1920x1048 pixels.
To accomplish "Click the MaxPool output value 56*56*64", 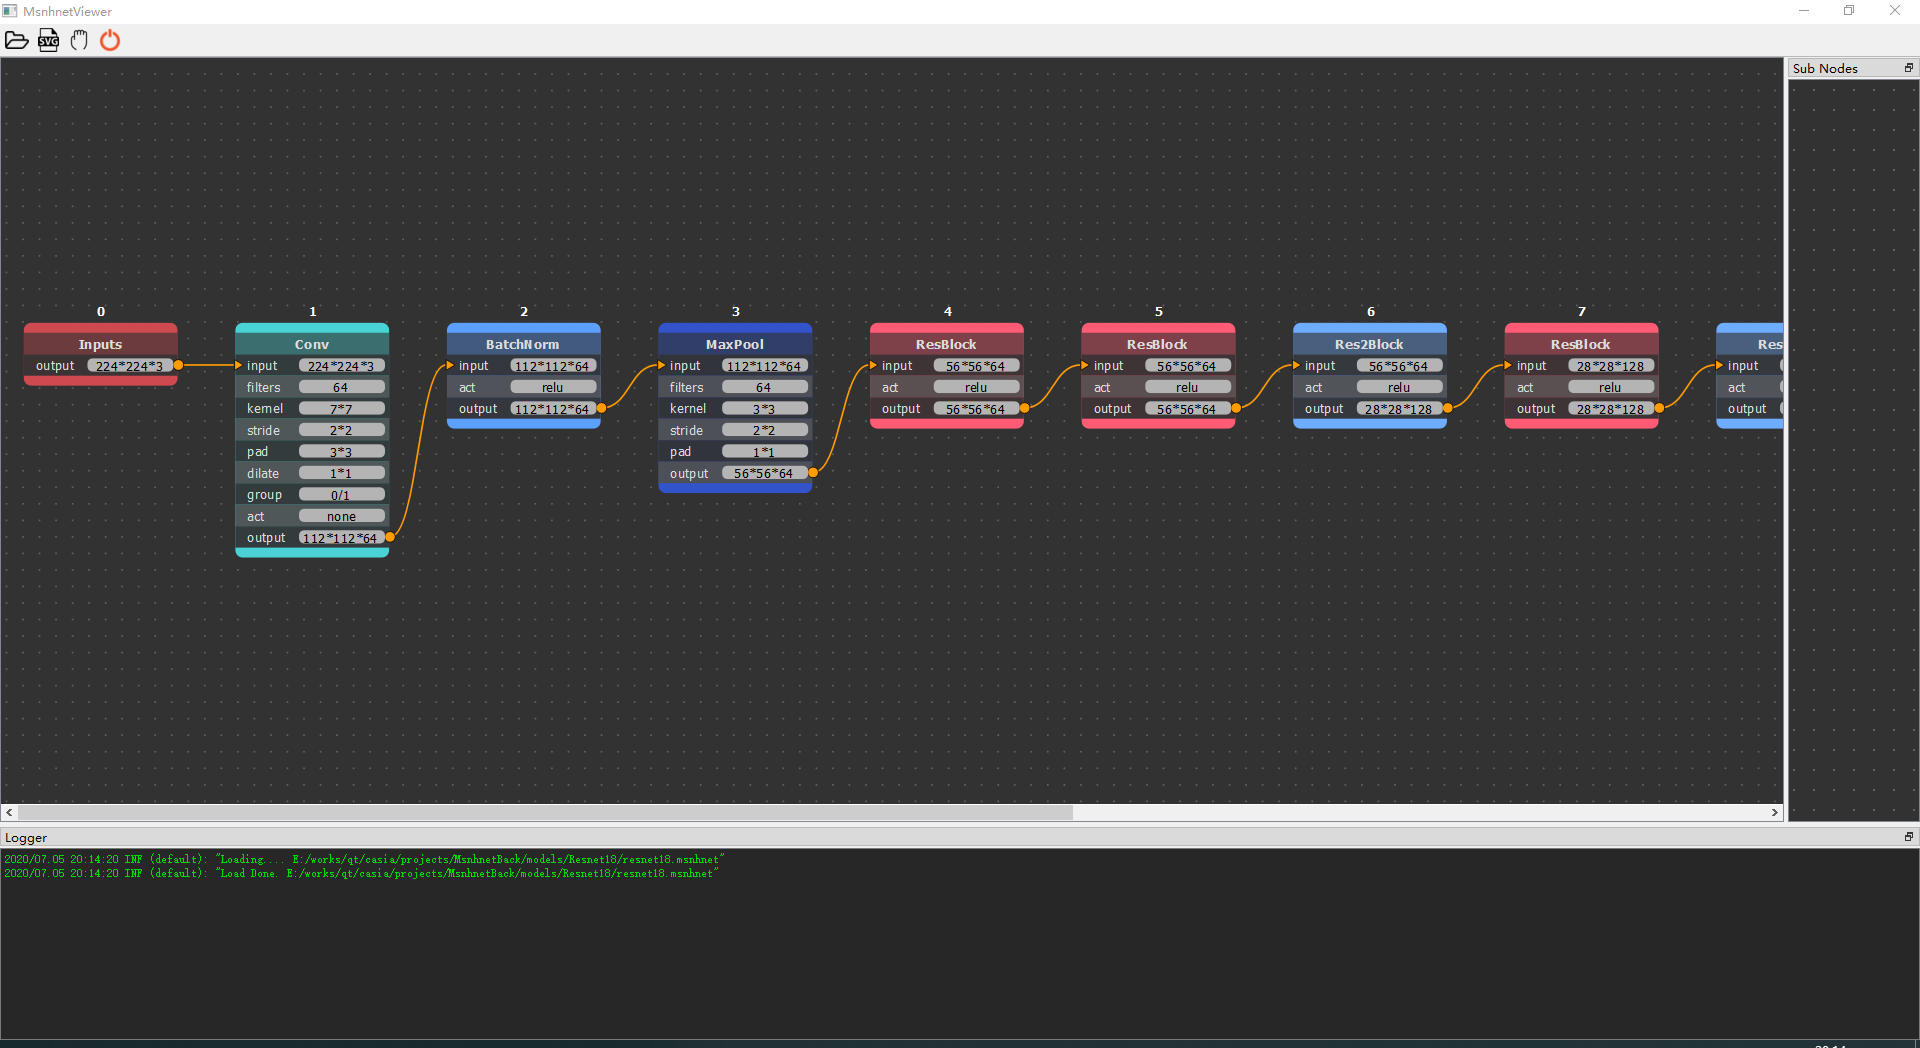I will (764, 473).
